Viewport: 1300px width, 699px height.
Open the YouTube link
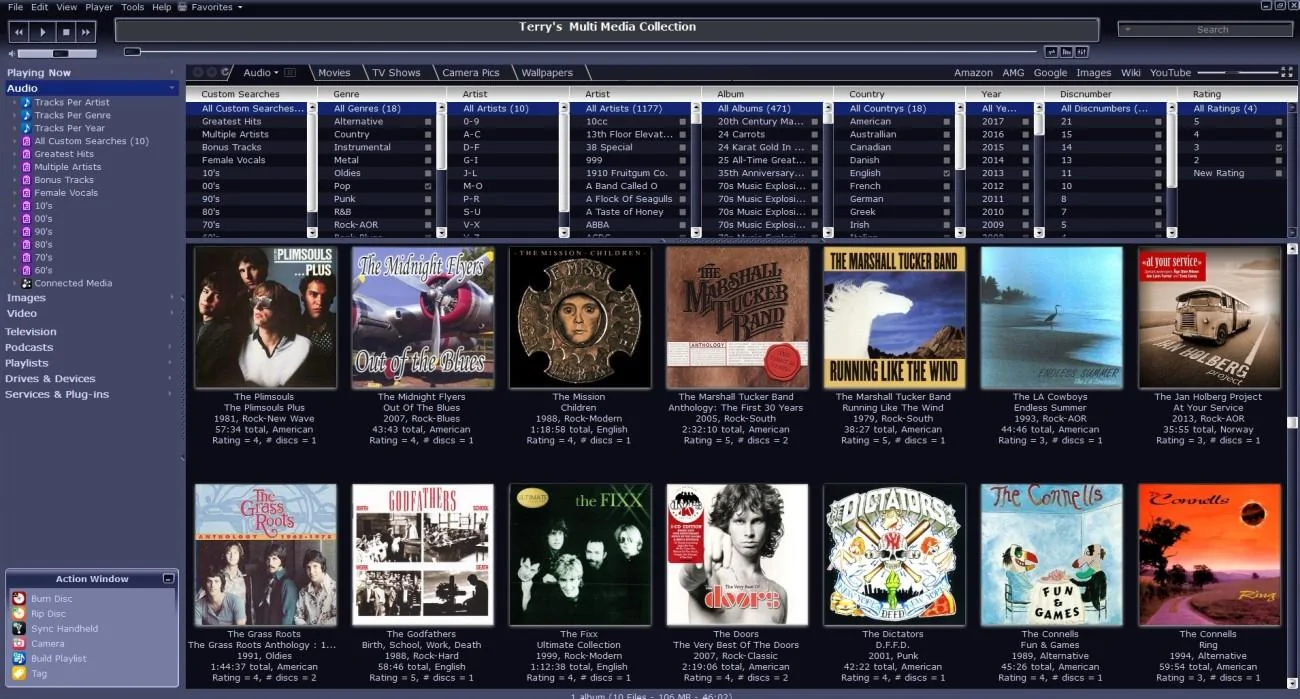[1170, 72]
